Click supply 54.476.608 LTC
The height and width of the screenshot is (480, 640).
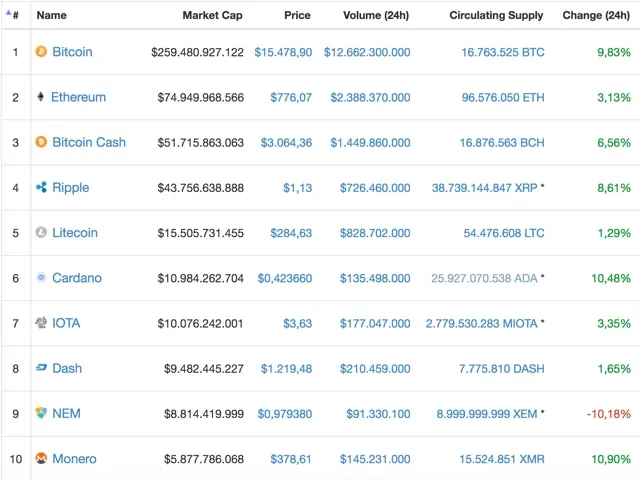(x=504, y=233)
